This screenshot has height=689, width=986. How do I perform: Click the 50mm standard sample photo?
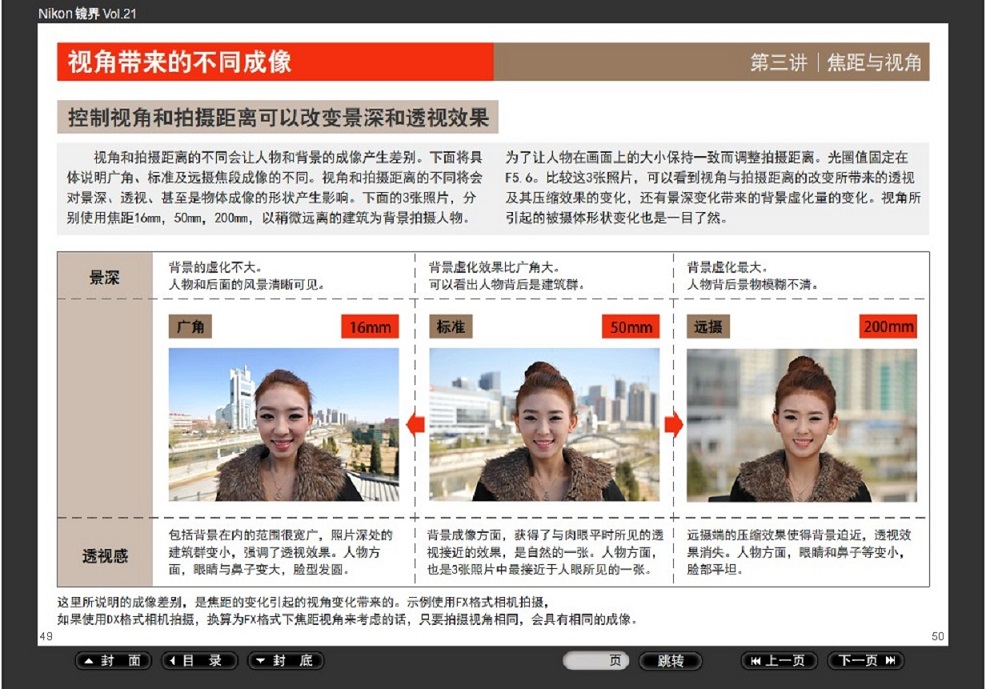[x=544, y=424]
